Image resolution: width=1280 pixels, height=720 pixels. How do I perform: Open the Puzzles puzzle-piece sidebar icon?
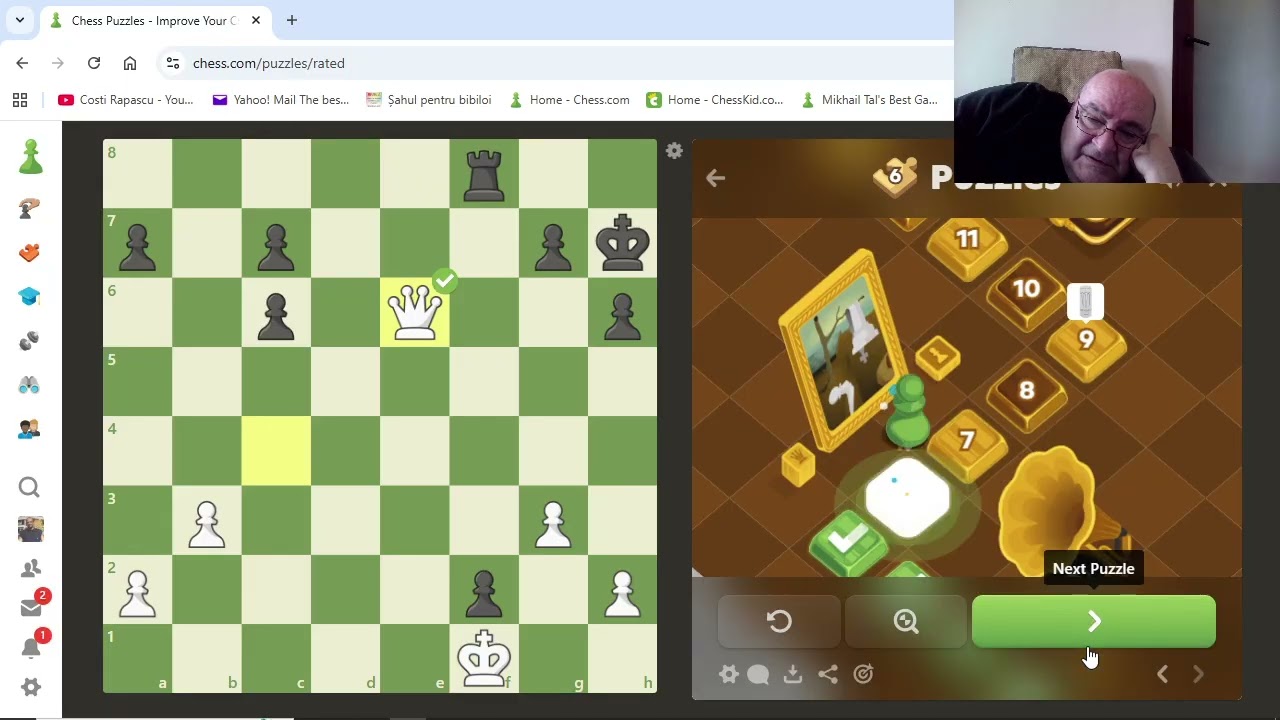29,252
